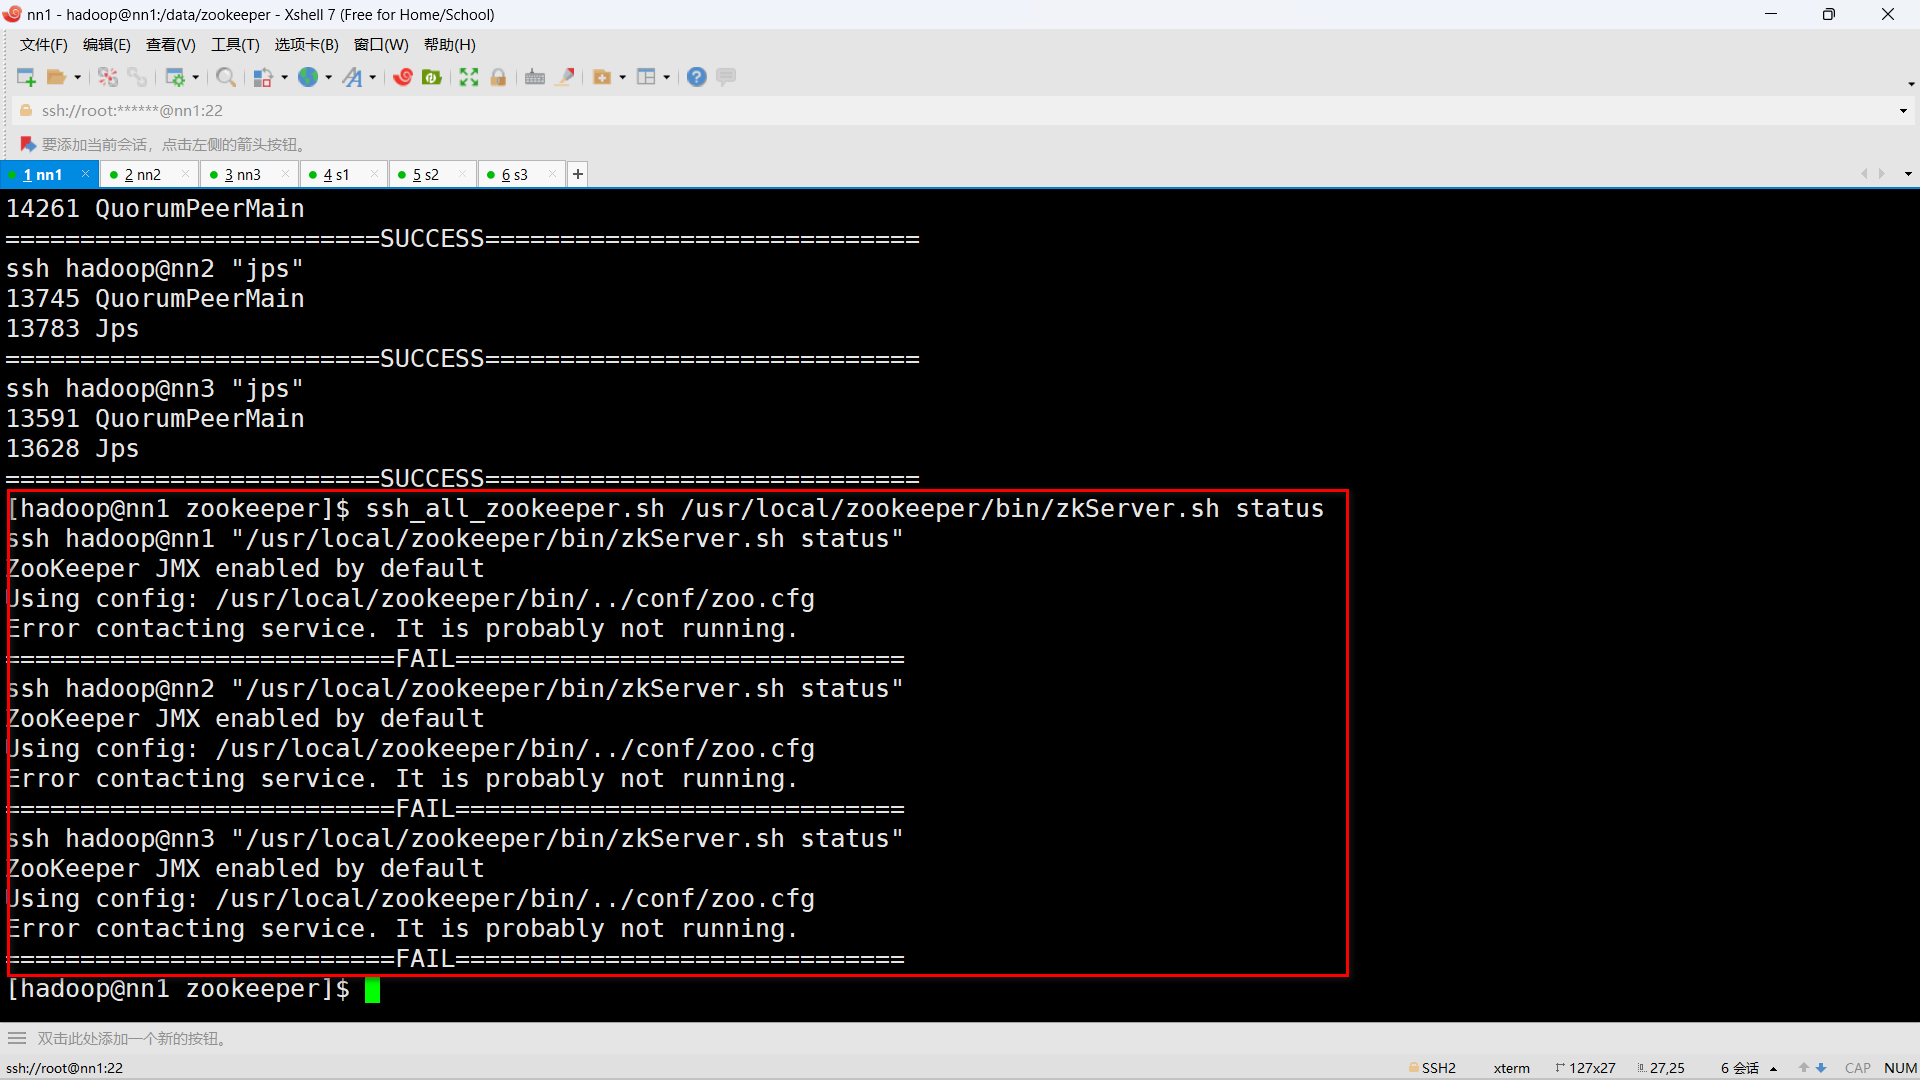Image resolution: width=1920 pixels, height=1080 pixels.
Task: Expand the font settings dropdown arrow
Action: [372, 77]
